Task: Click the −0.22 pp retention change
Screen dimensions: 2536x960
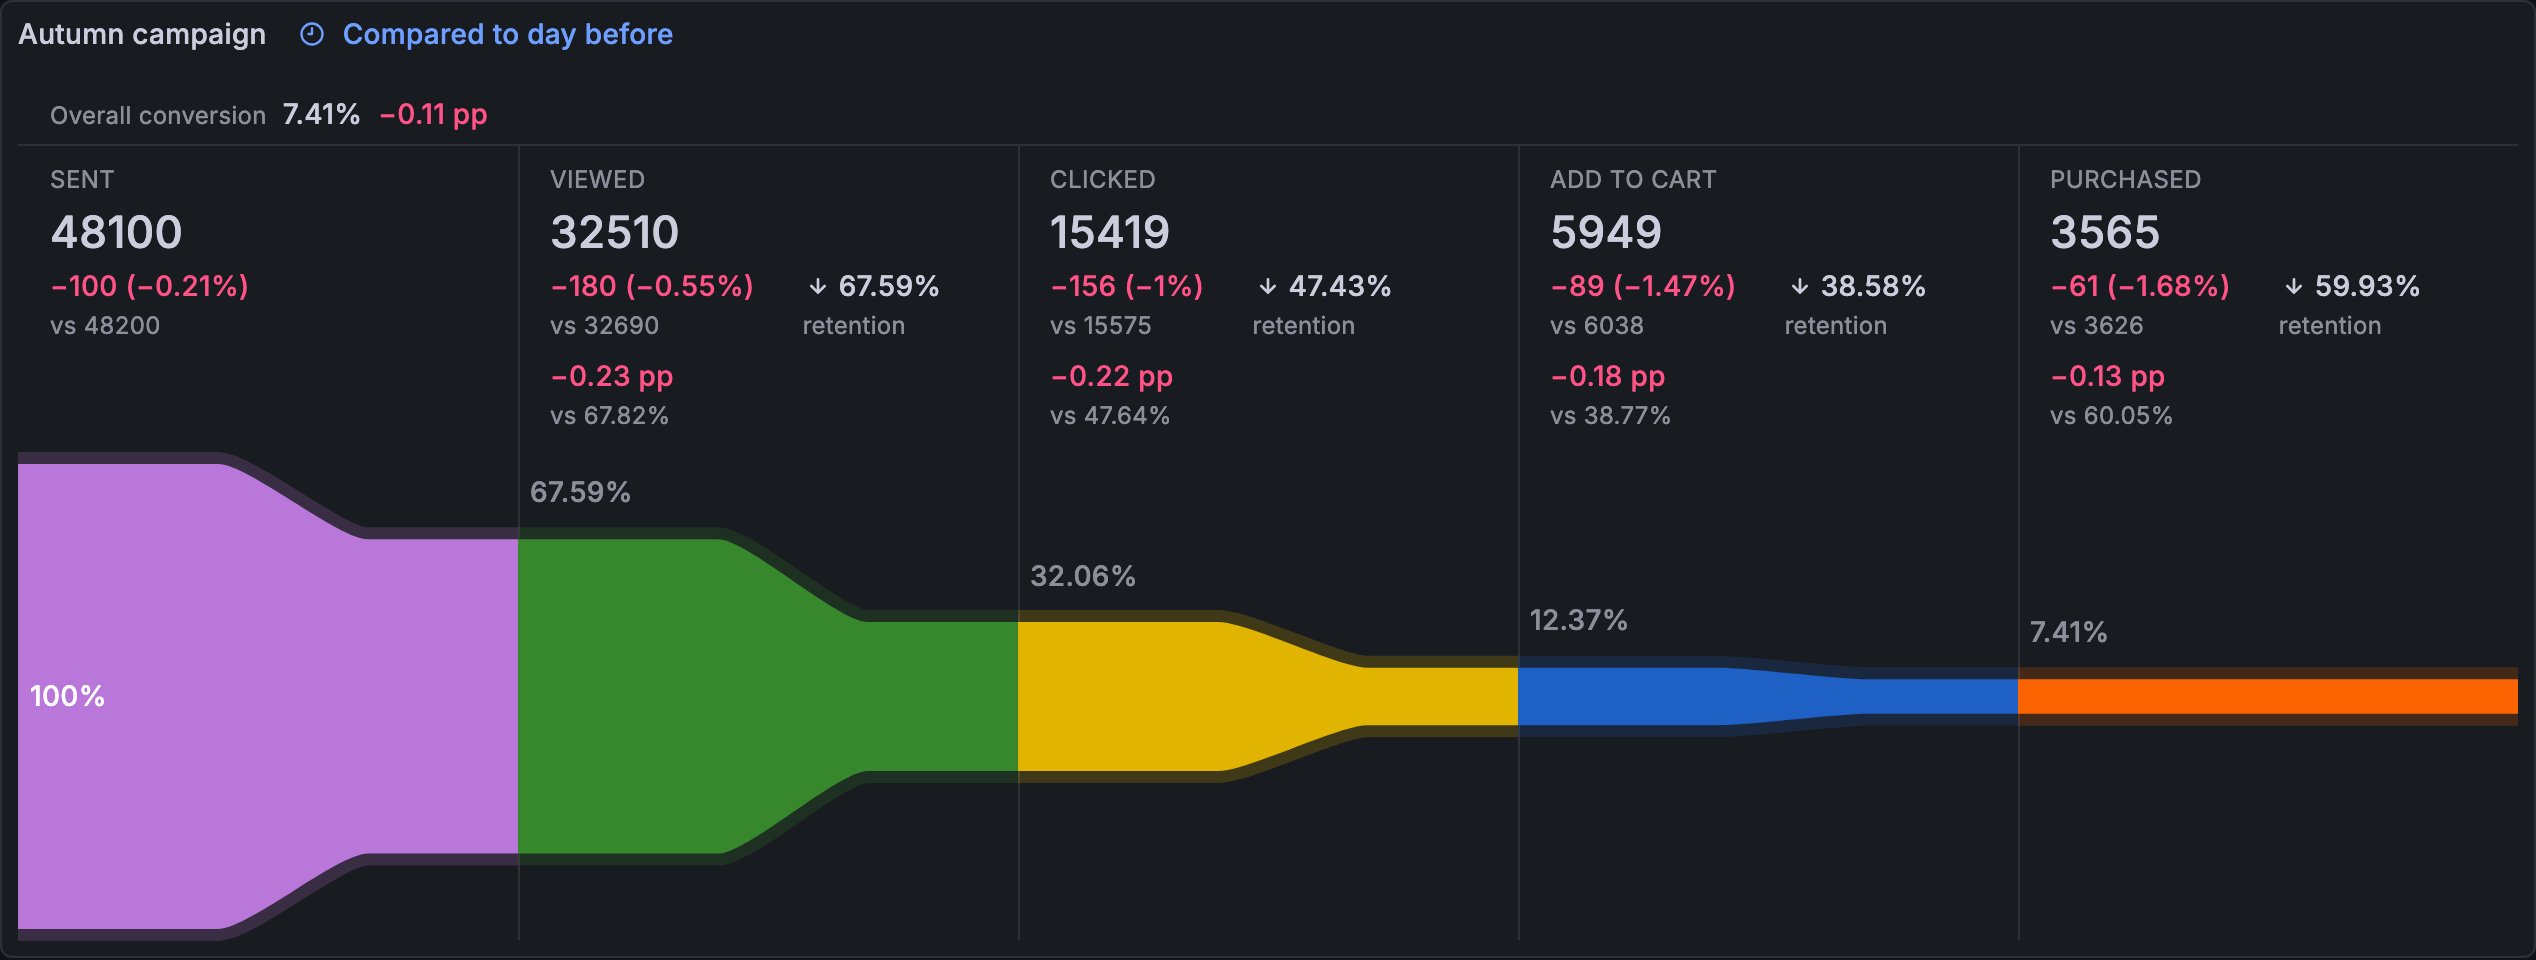Action: [x=1112, y=377]
